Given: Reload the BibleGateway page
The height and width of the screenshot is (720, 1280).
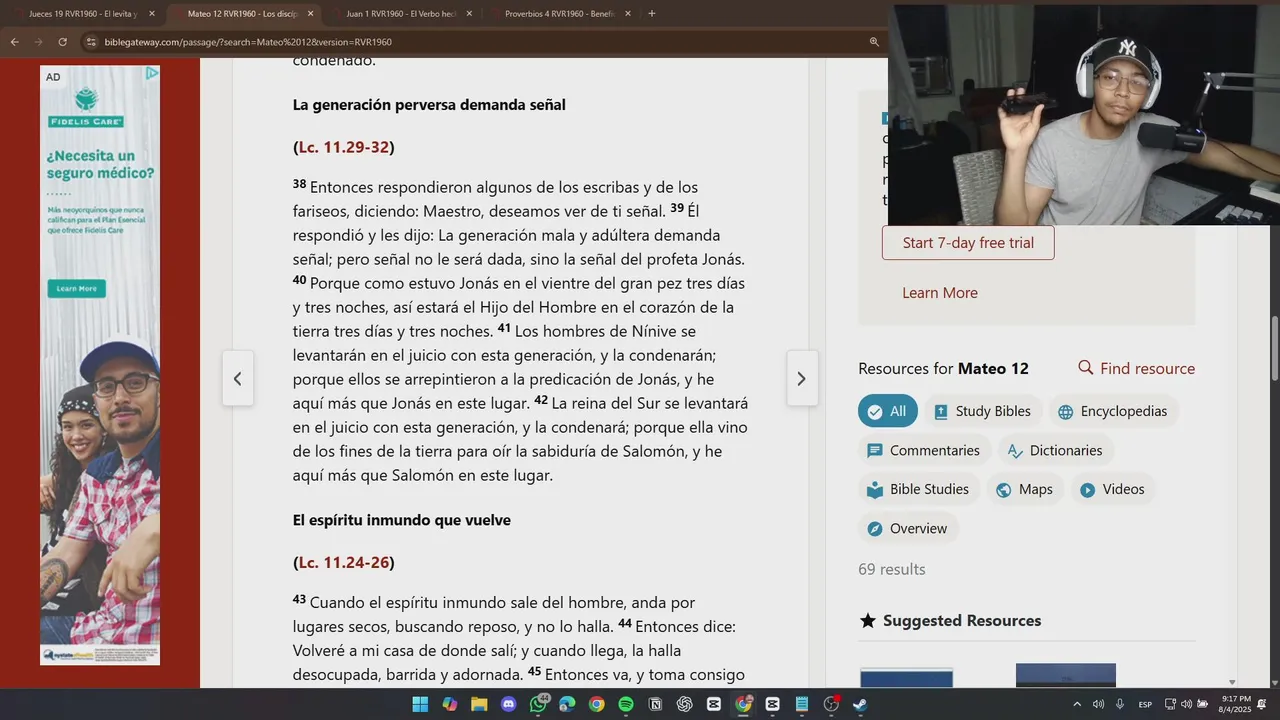Looking at the screenshot, I should tap(63, 42).
